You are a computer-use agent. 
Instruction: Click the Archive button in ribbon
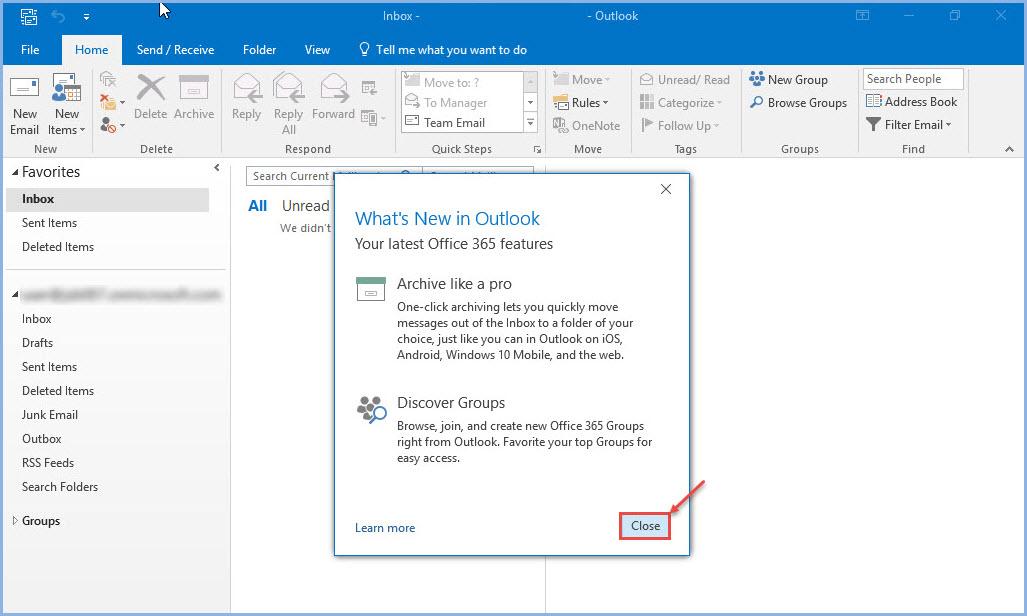tap(194, 98)
